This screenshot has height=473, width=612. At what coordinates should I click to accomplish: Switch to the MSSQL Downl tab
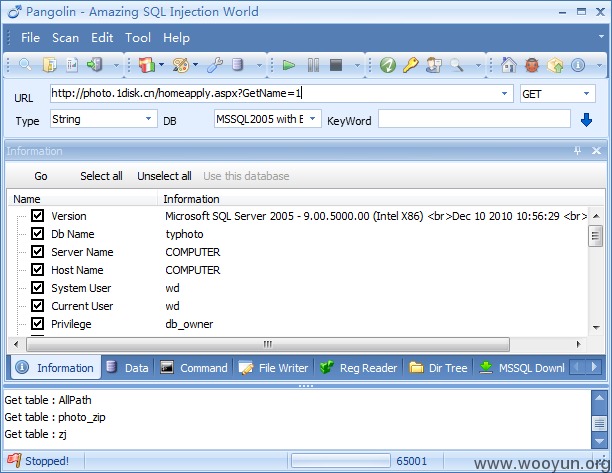[x=521, y=368]
